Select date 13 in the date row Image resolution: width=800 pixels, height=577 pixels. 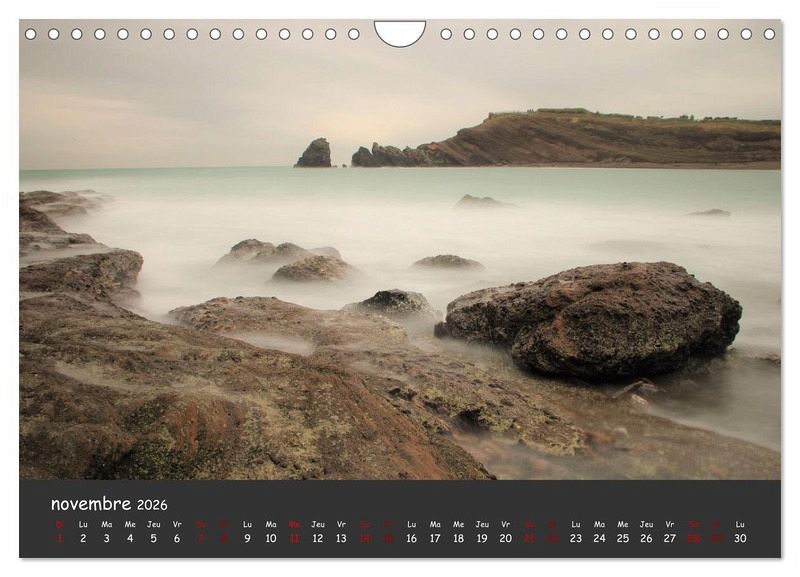click(341, 538)
